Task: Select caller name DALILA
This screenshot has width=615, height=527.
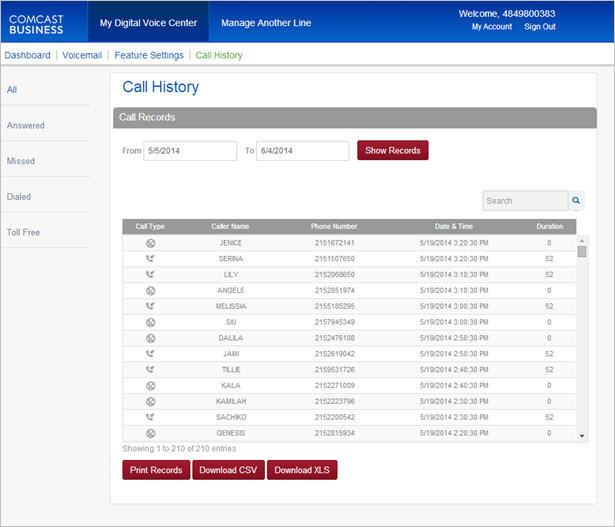Action: pos(231,338)
